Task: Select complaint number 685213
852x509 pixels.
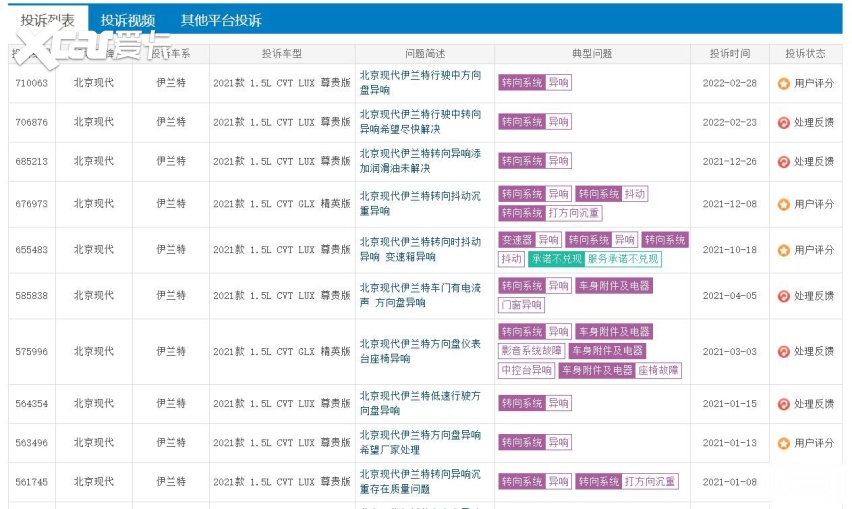Action: click(32, 161)
